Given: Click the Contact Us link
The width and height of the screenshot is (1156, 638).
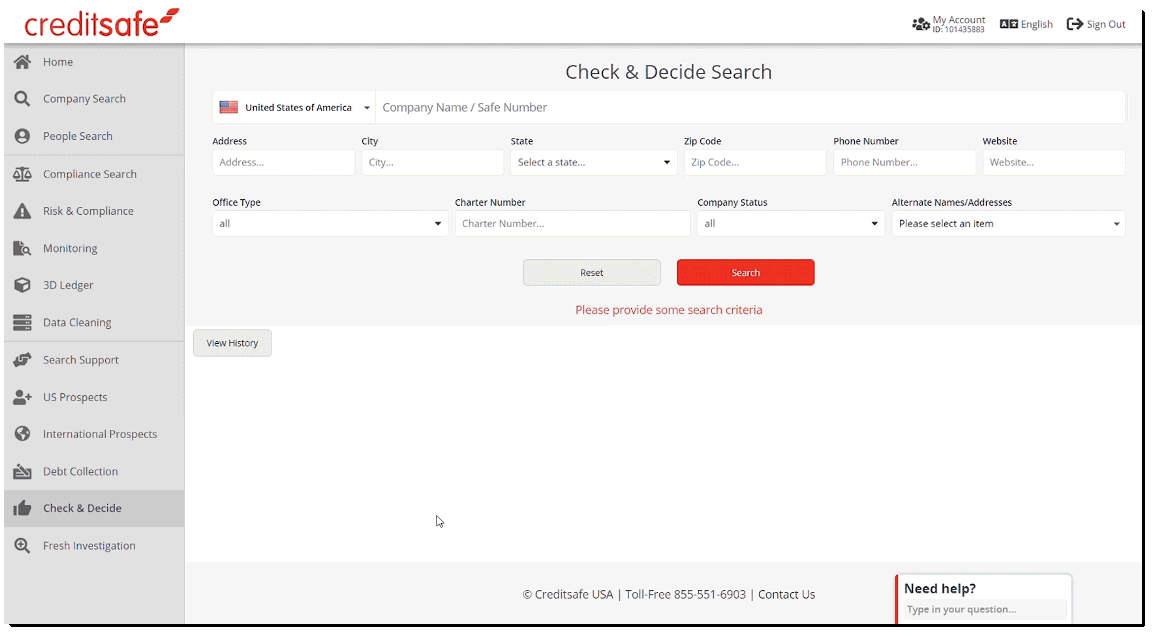Looking at the screenshot, I should coord(786,594).
